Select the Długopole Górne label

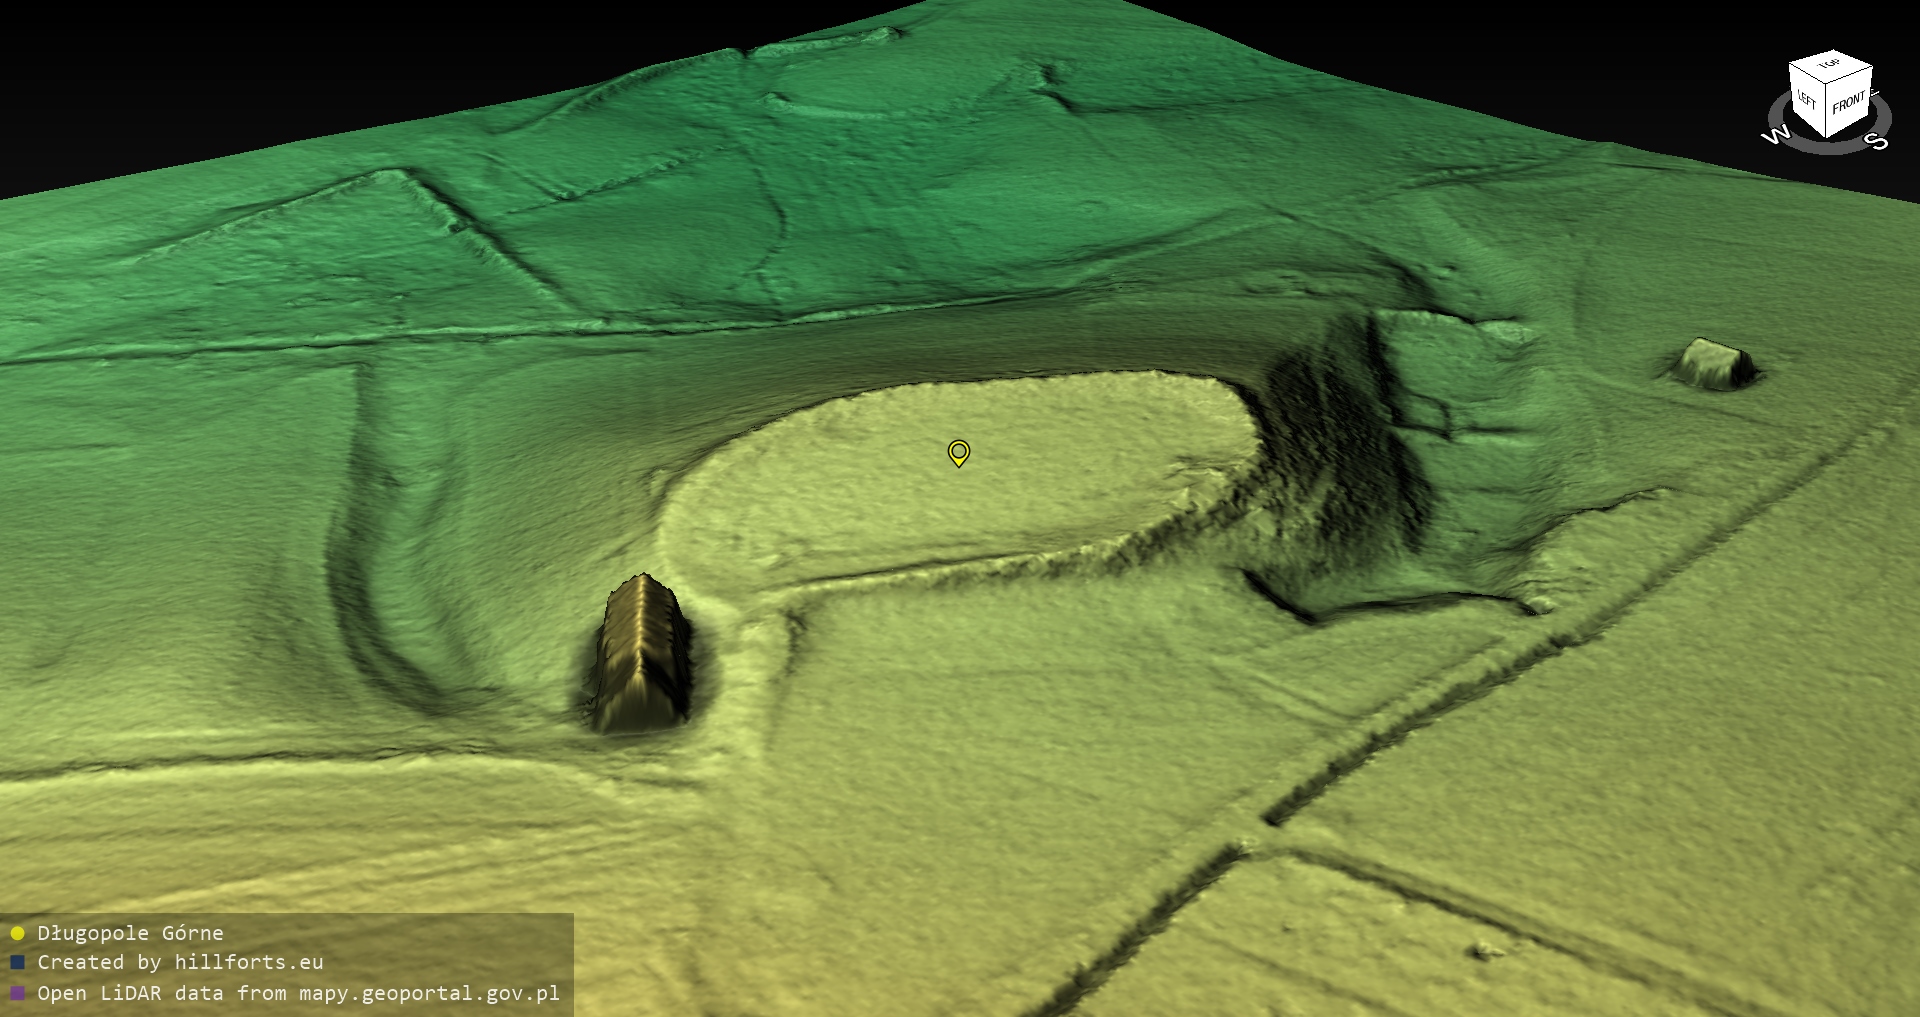coord(130,933)
